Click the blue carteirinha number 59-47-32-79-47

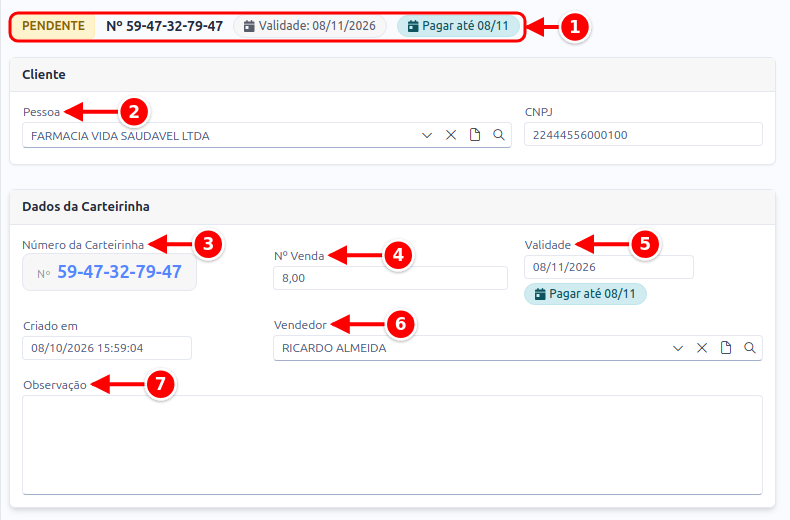pyautogui.click(x=119, y=272)
